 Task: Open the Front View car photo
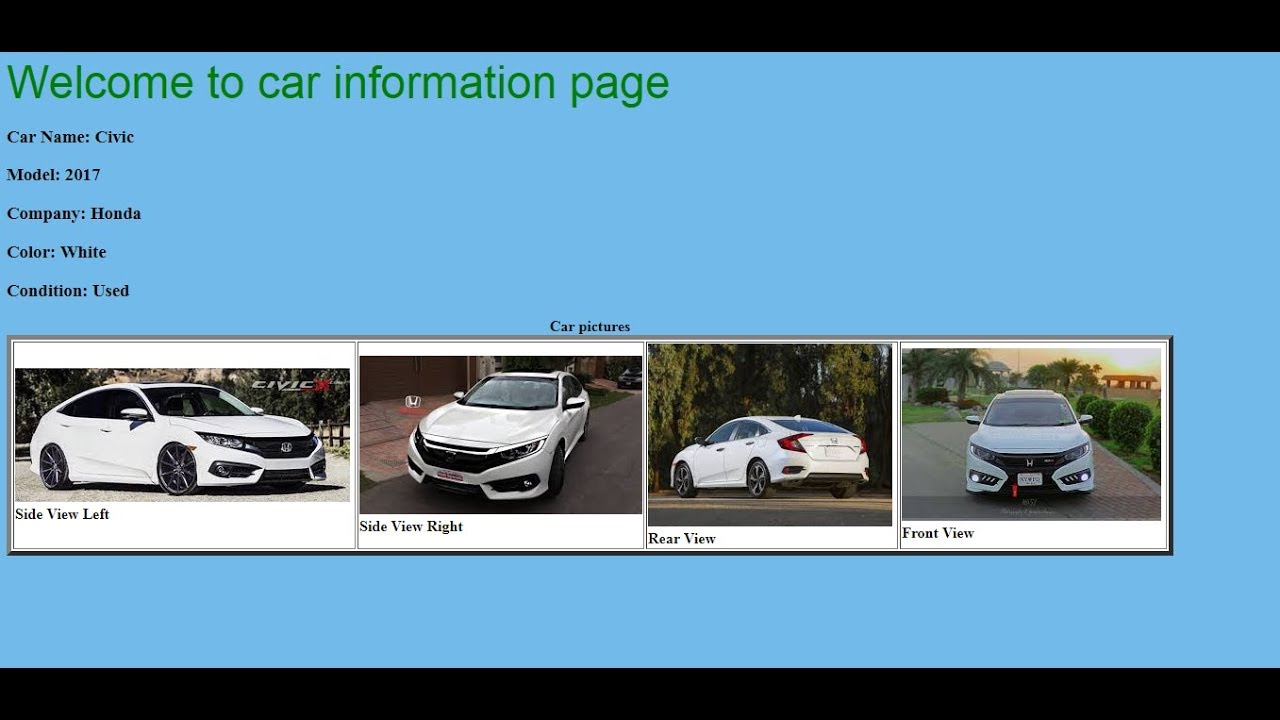click(1031, 434)
